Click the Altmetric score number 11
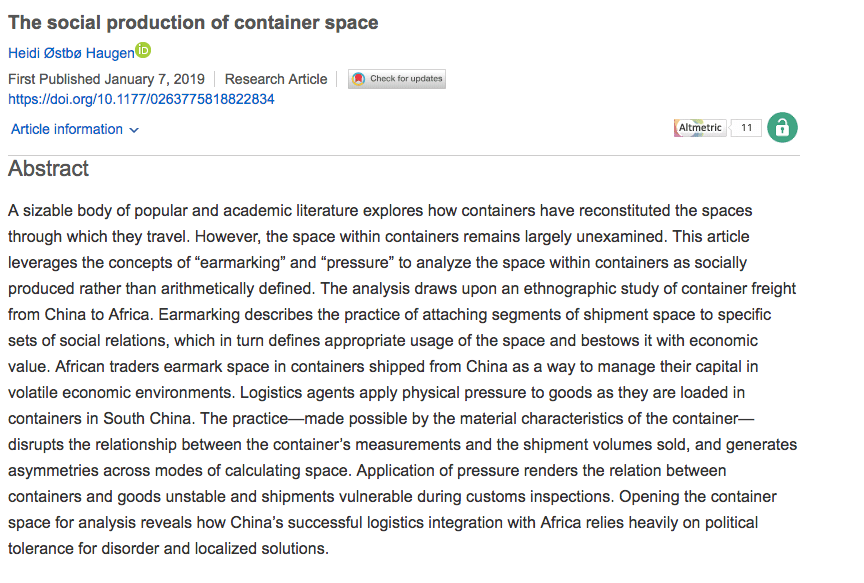Viewport: 864px width, 583px height. 746,128
